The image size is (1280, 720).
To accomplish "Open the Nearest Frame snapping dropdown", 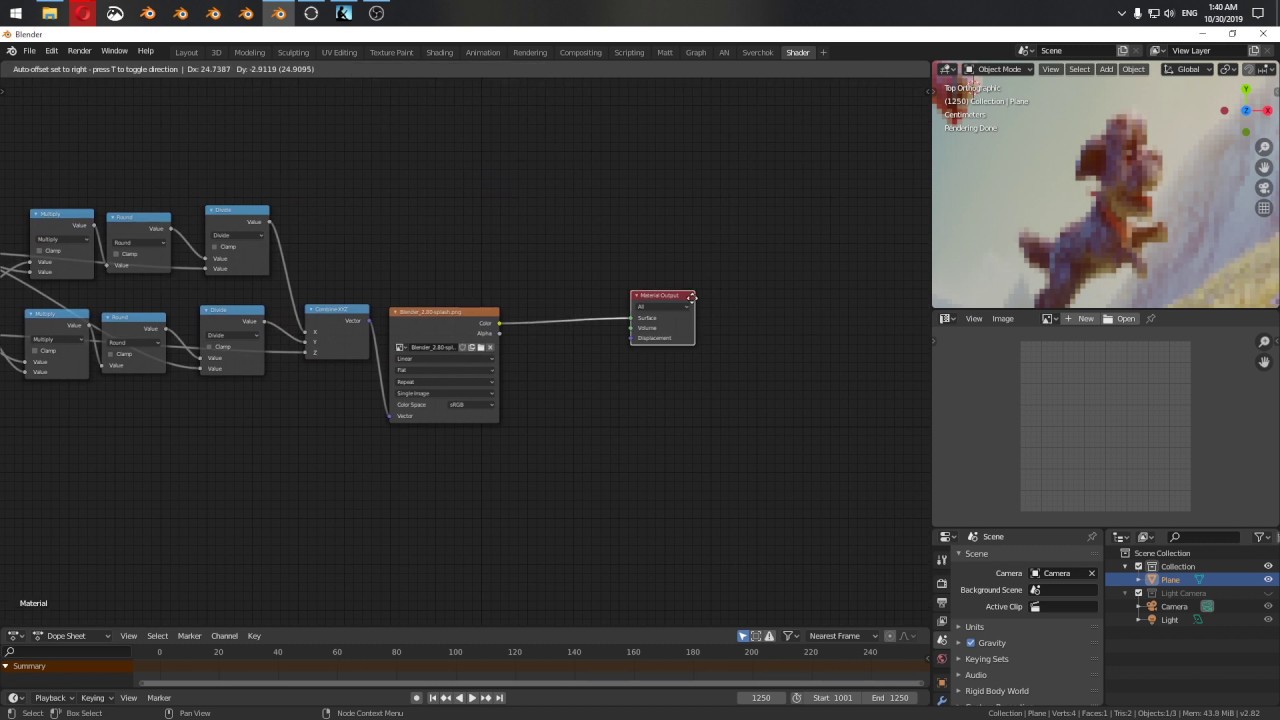I will click(843, 636).
